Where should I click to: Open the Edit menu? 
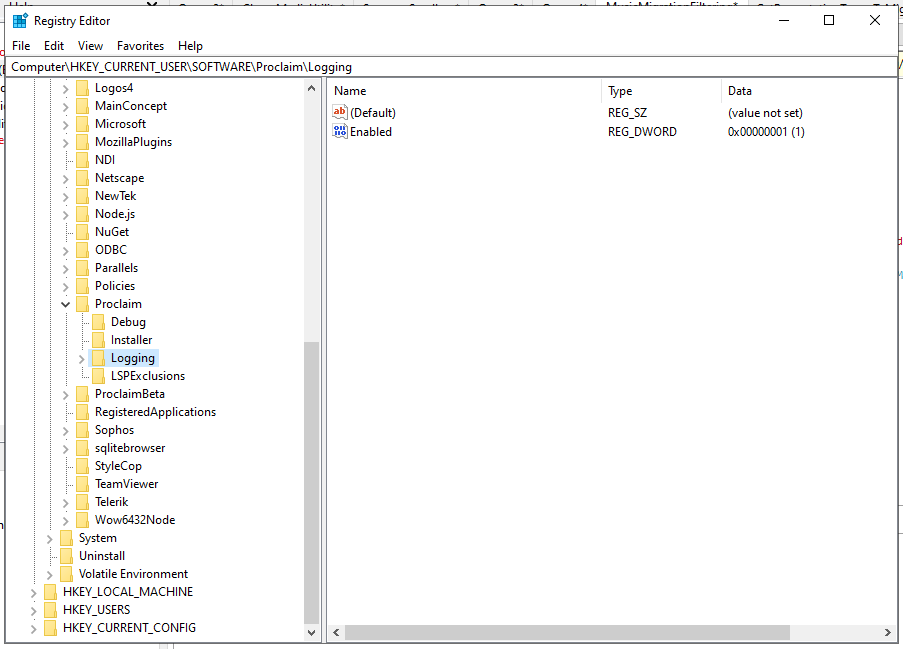point(54,45)
